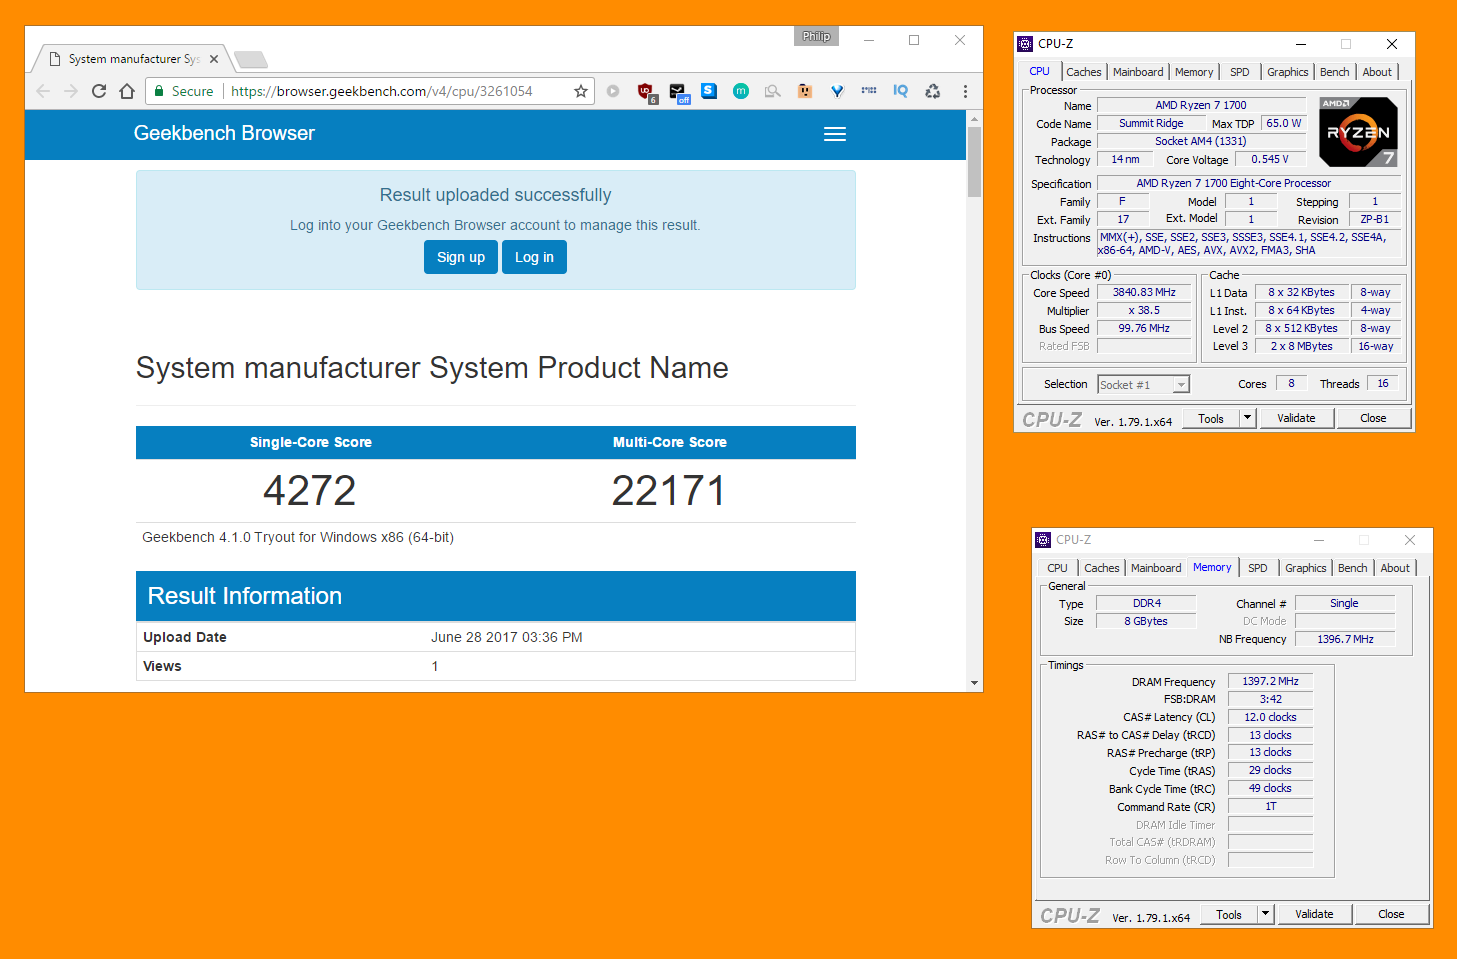Open Memory tab in upper CPU-Z window

tap(1194, 72)
